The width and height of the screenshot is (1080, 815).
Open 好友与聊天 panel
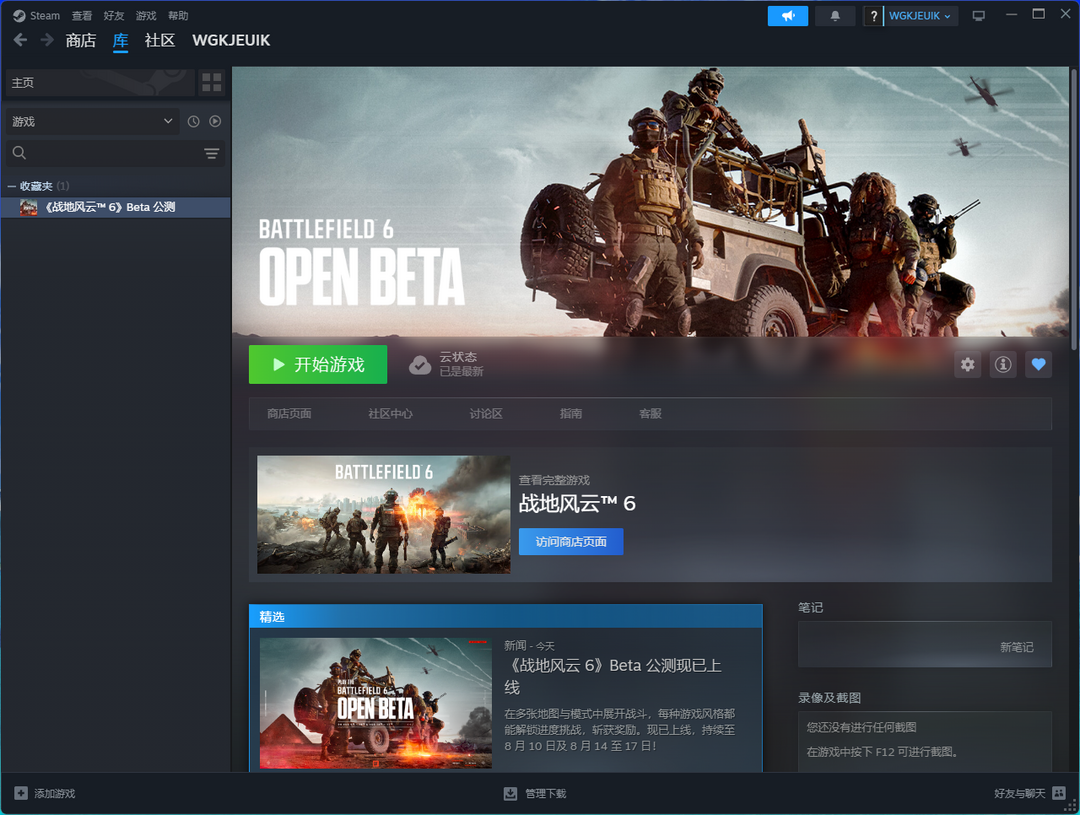[1030, 794]
